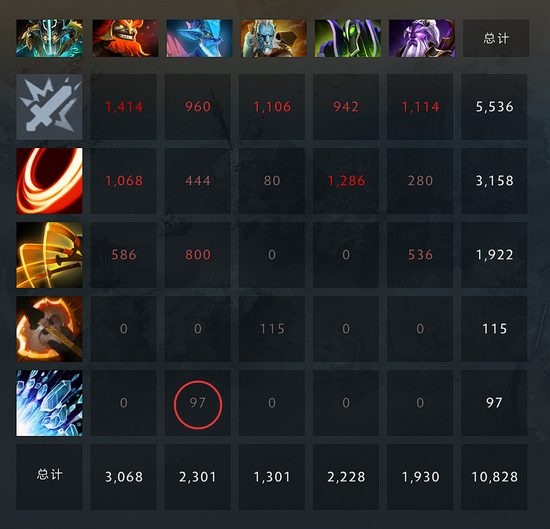Click the golden thrown daggers ability icon
The width and height of the screenshot is (550, 529).
click(49, 255)
